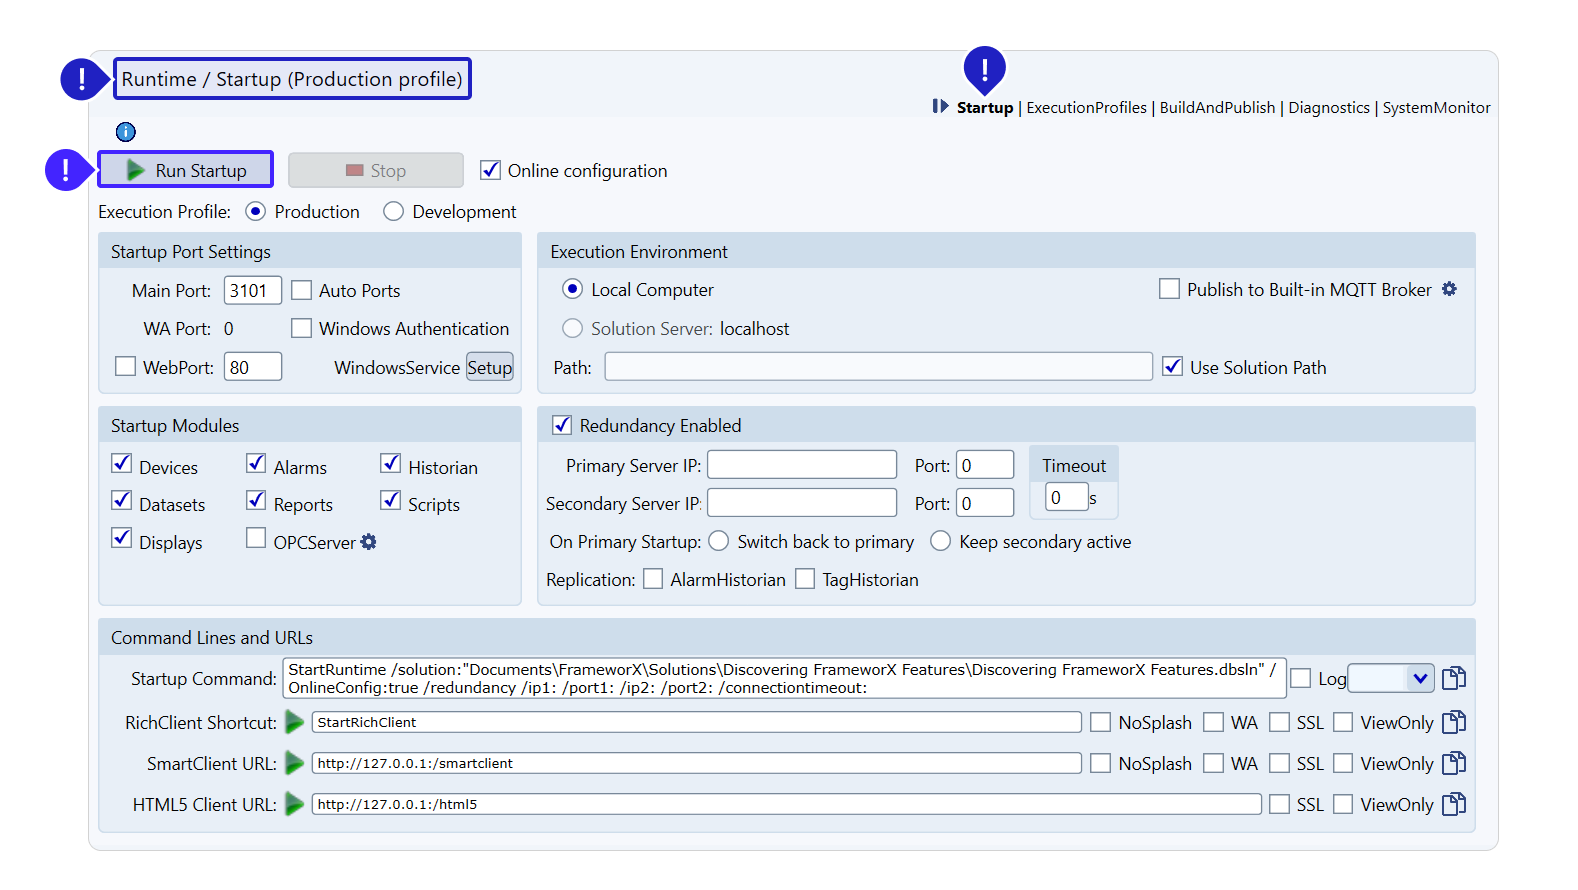1578x890 pixels.
Task: Check WA for SmartClient URL
Action: pos(1213,763)
